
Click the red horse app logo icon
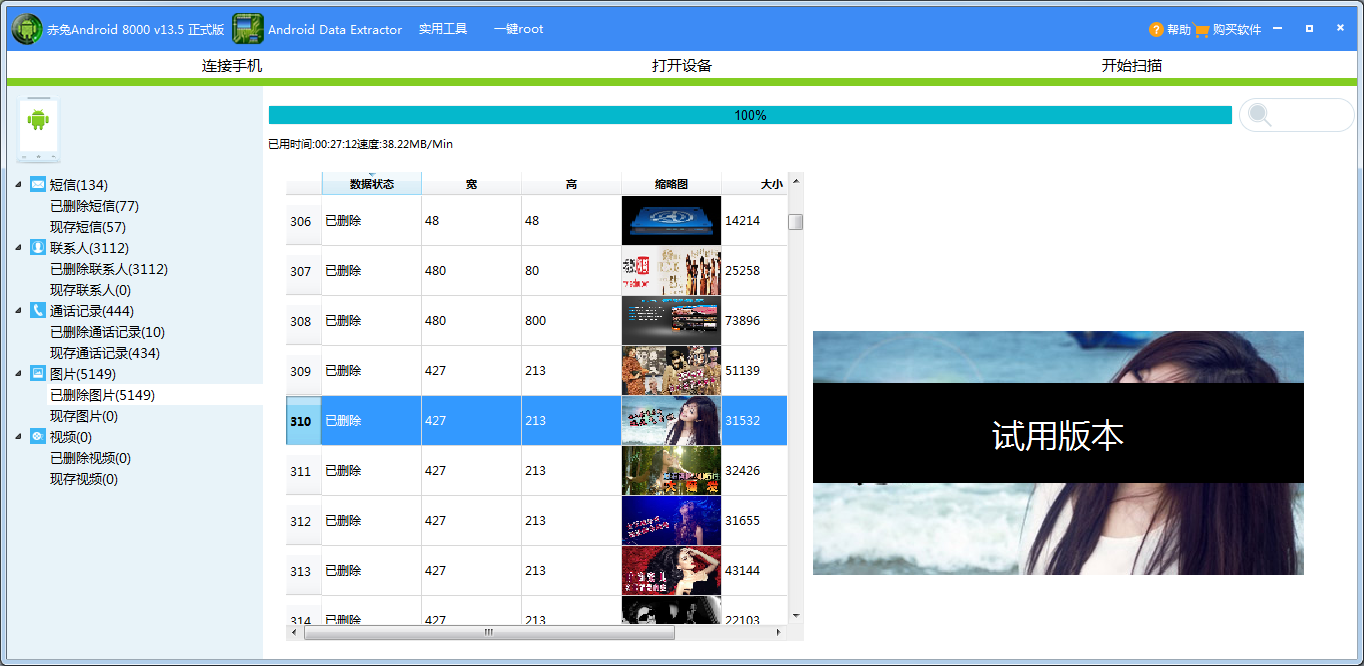[26, 29]
